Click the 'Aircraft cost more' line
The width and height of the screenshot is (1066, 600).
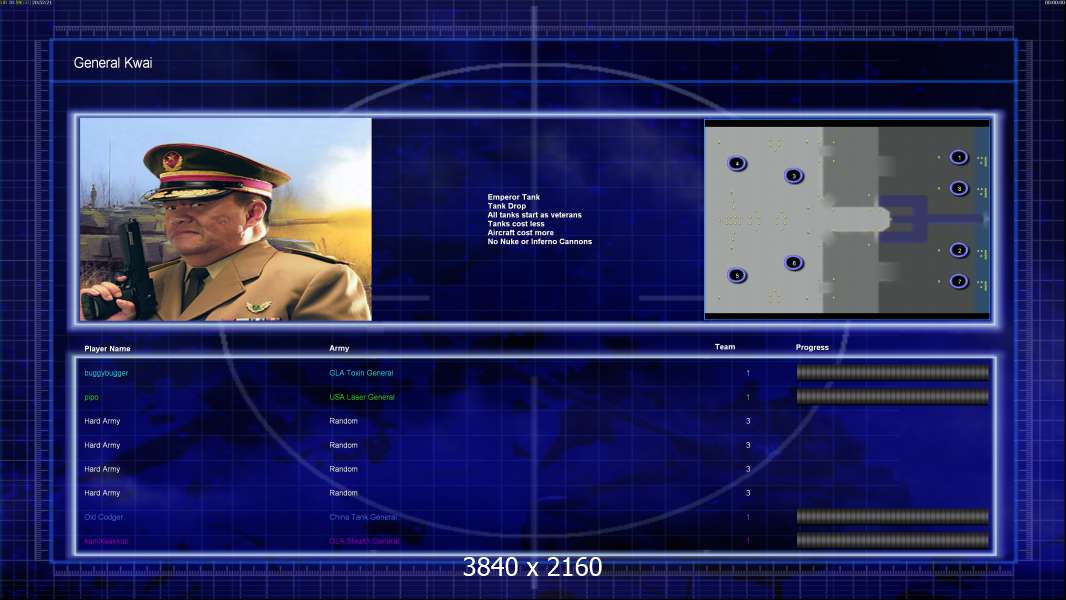[x=521, y=232]
